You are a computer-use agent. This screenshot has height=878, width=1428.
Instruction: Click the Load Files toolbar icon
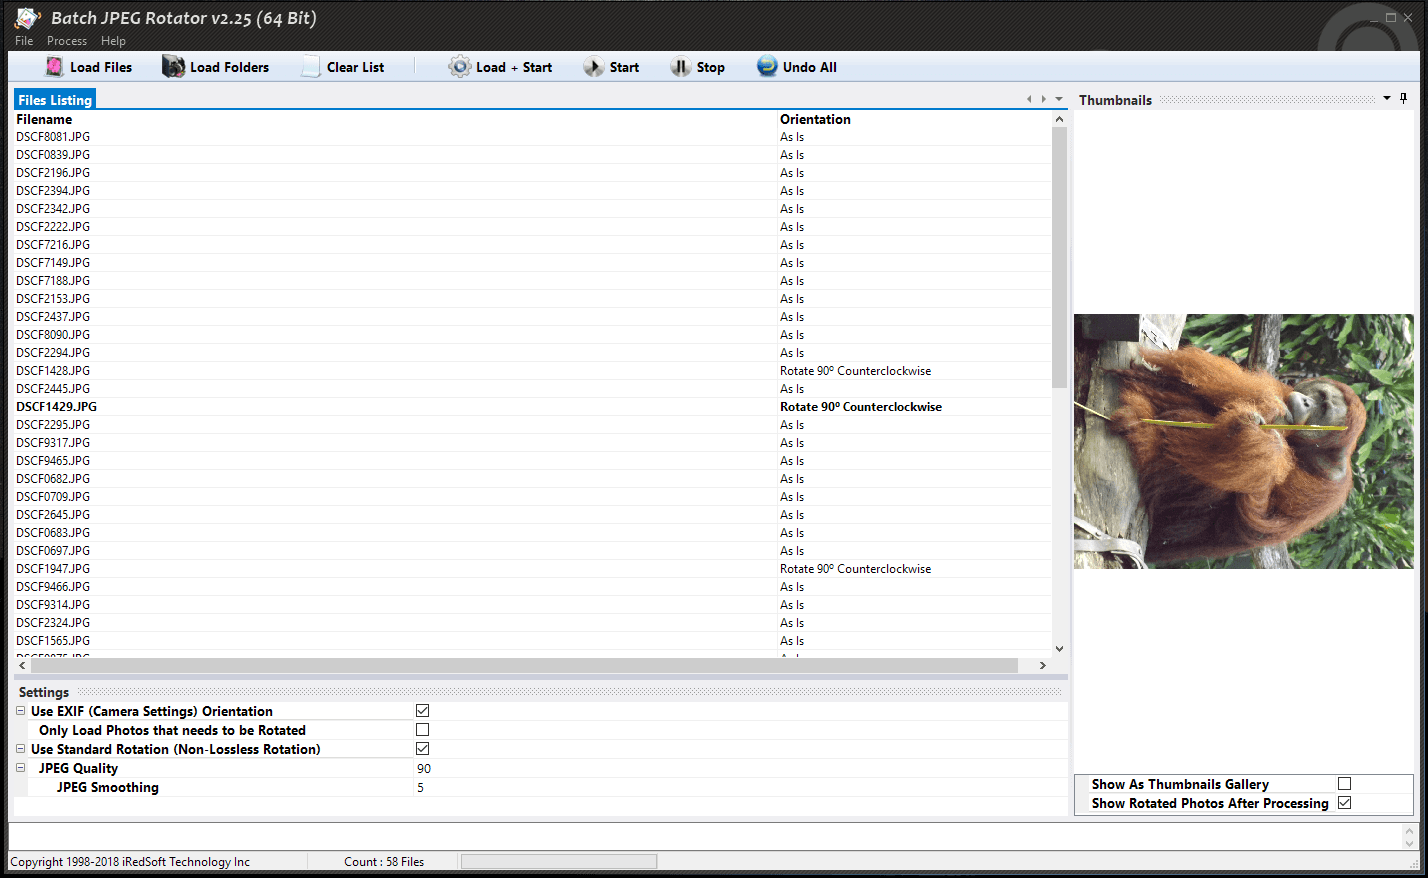54,67
